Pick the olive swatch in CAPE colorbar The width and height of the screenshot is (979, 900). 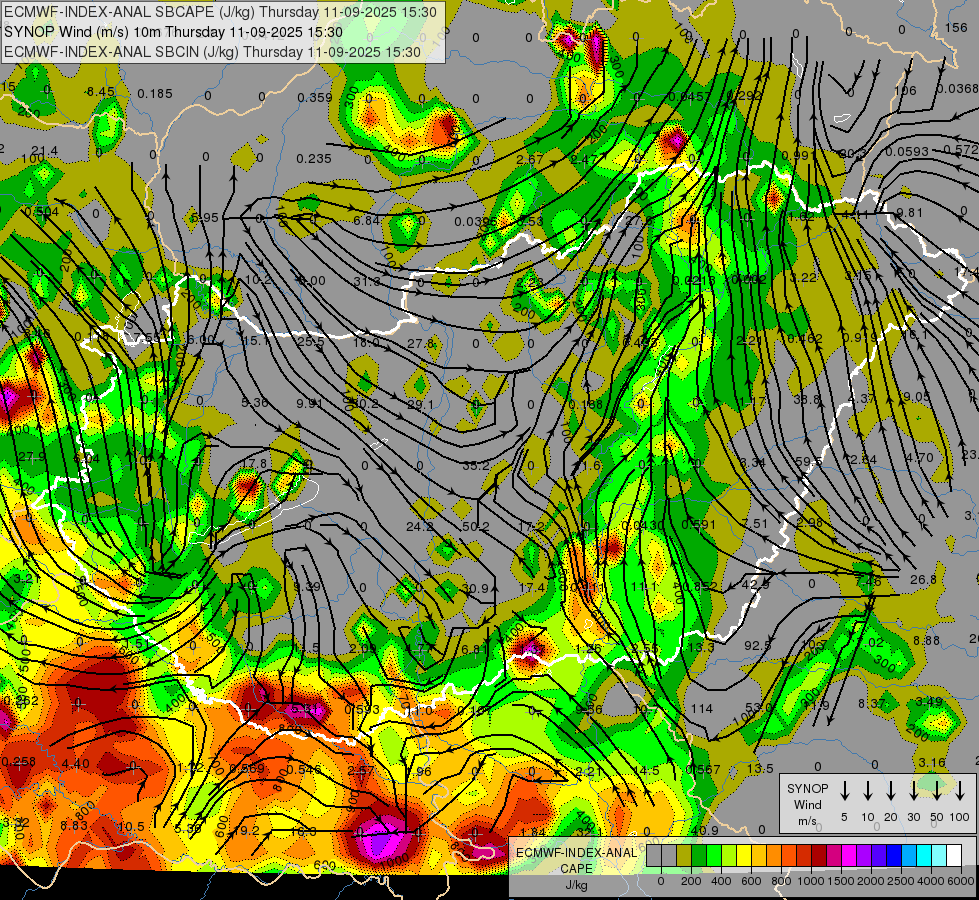coord(684,855)
